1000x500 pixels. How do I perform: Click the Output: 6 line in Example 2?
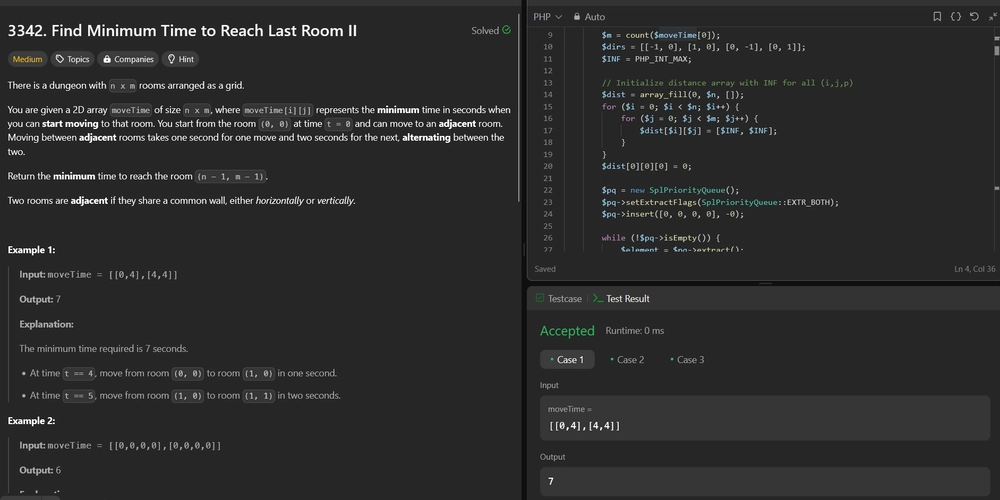40,470
